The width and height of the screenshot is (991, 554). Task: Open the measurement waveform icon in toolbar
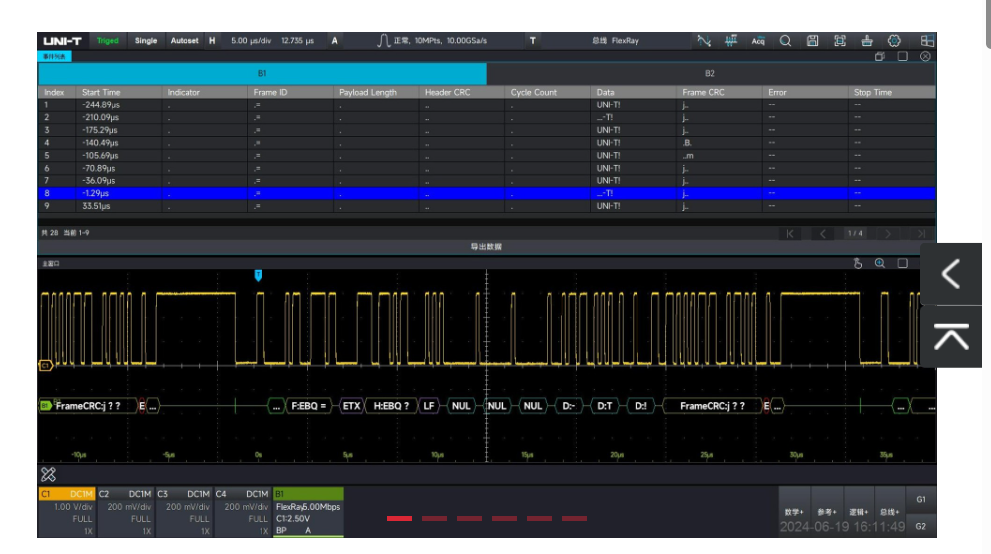(731, 40)
